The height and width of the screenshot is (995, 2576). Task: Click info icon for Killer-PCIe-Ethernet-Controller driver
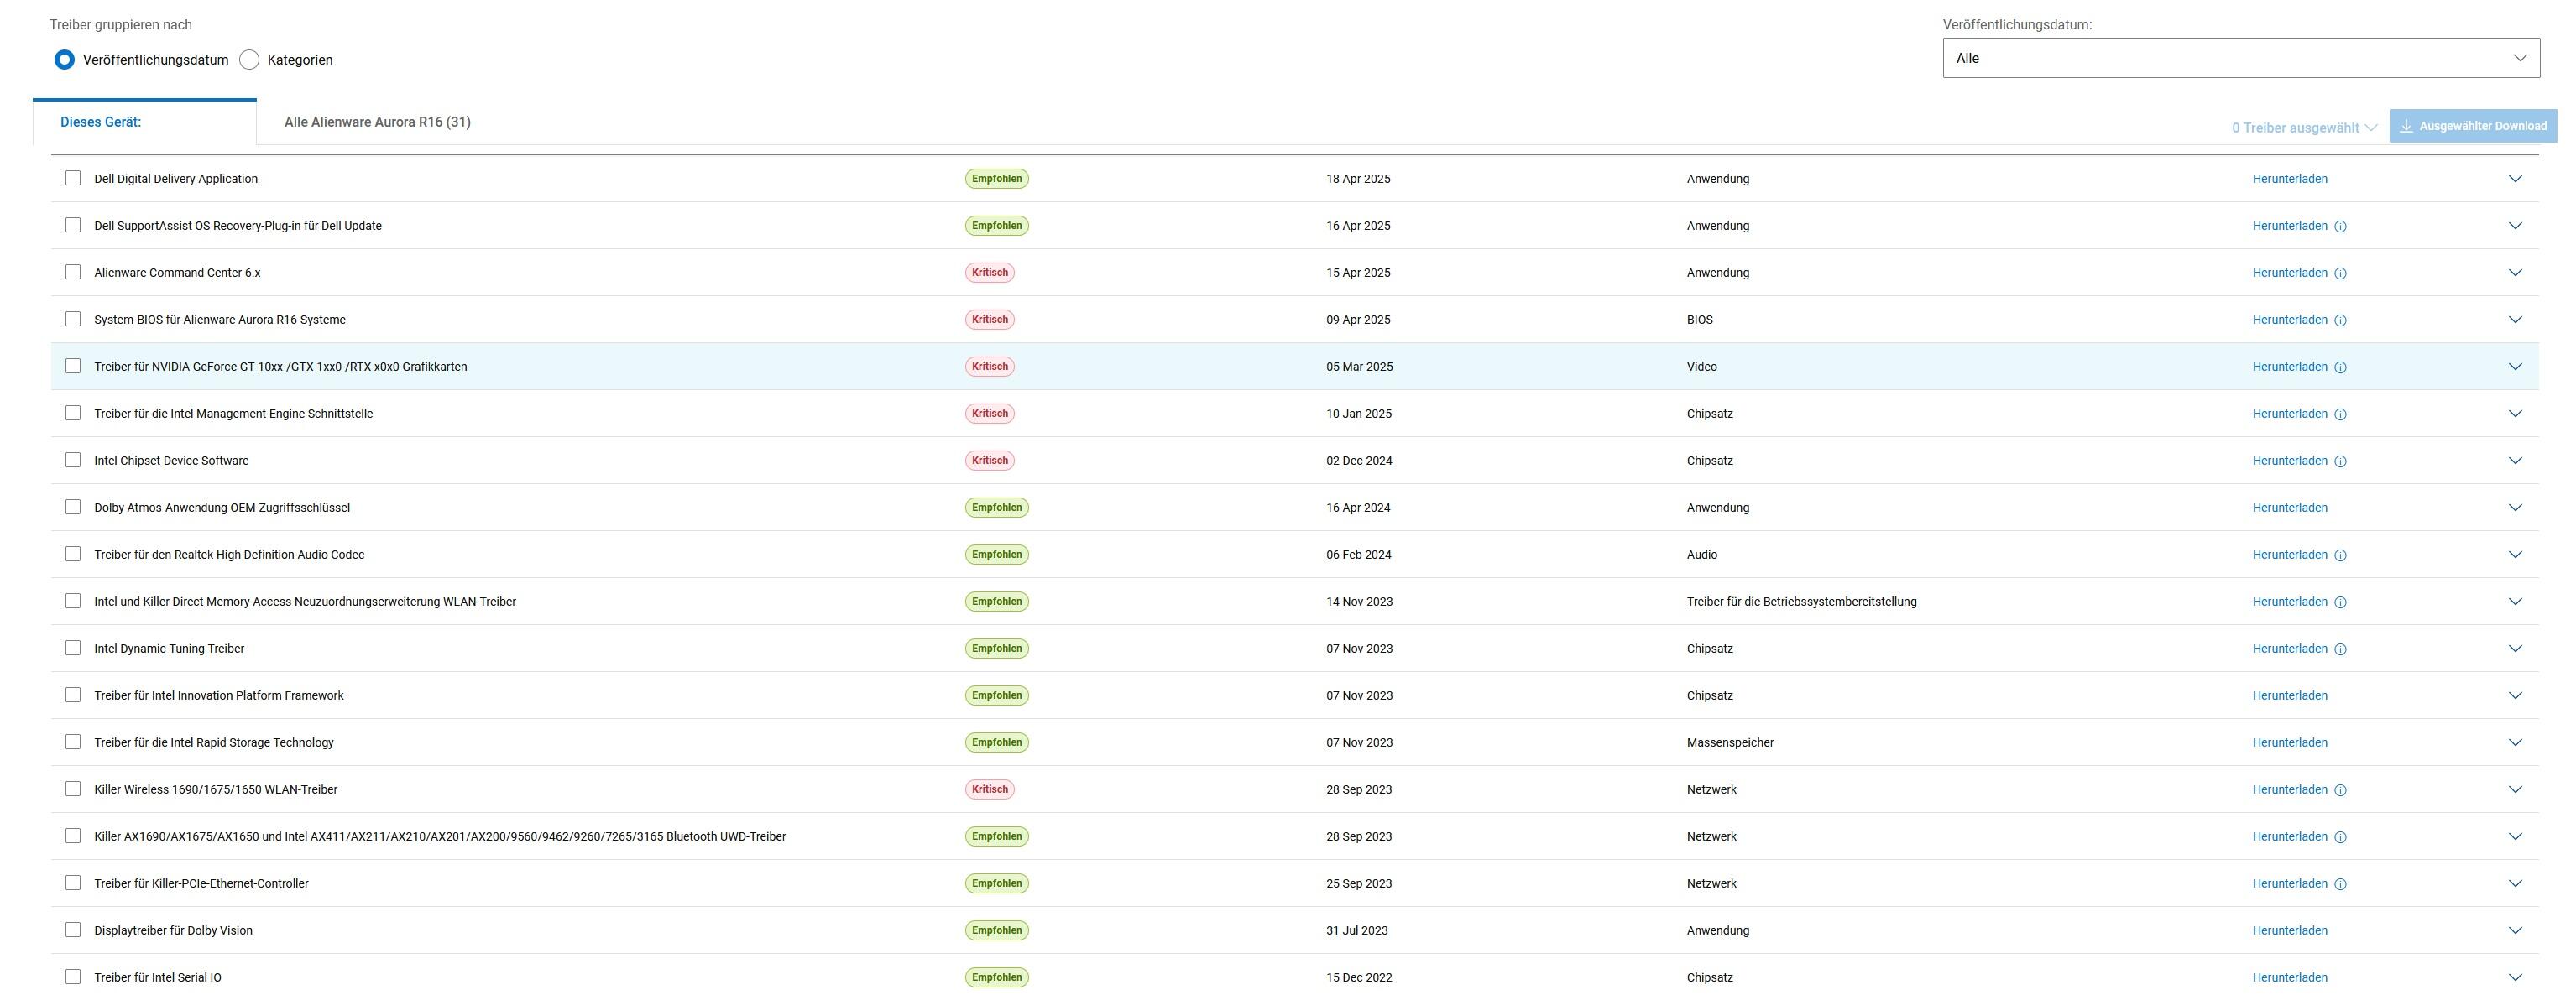[2340, 884]
